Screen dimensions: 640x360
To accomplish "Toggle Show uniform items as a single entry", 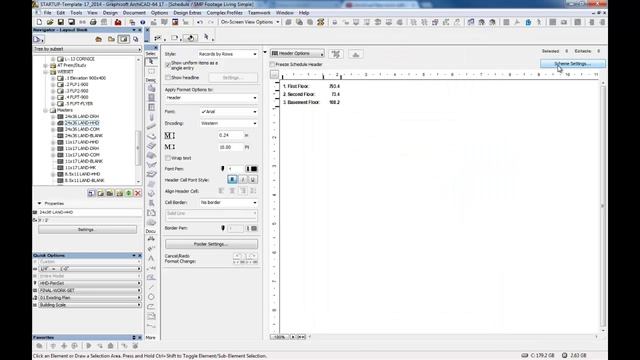I will (168, 64).
